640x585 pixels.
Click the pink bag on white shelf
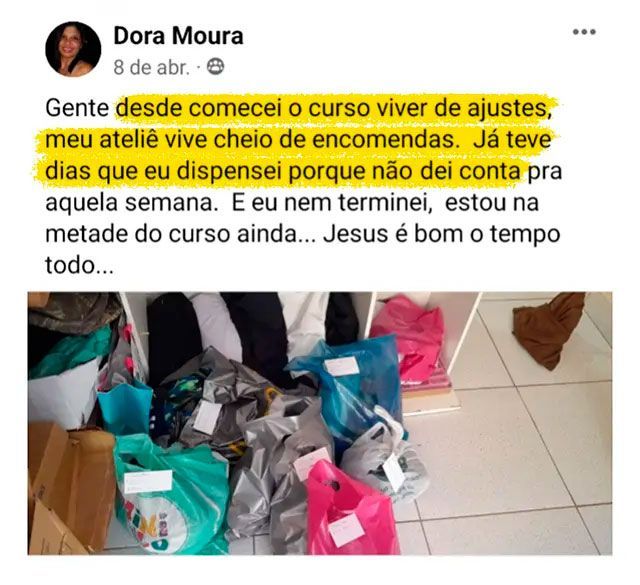point(409,339)
